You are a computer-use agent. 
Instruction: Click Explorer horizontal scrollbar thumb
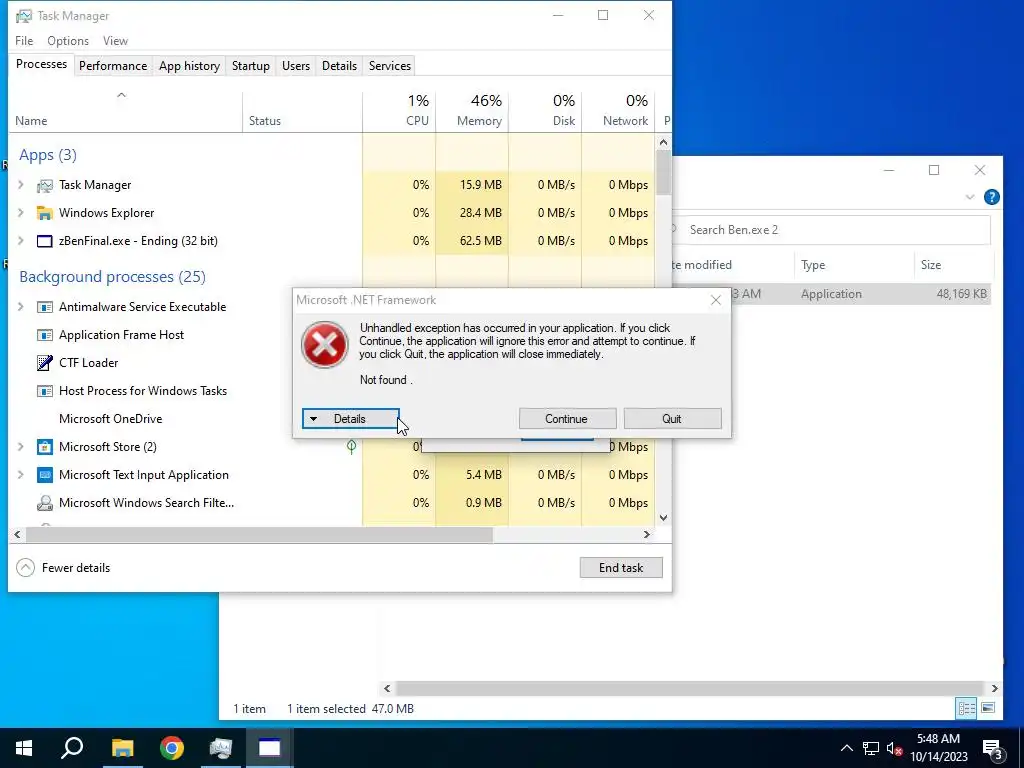690,688
